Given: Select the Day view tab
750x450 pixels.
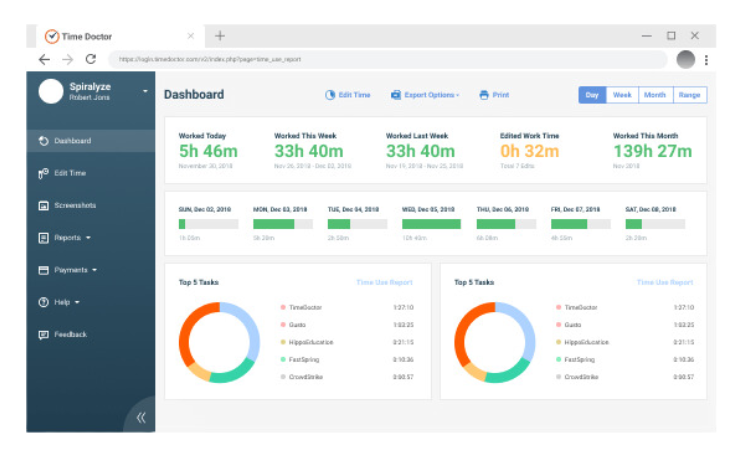Looking at the screenshot, I should (592, 95).
